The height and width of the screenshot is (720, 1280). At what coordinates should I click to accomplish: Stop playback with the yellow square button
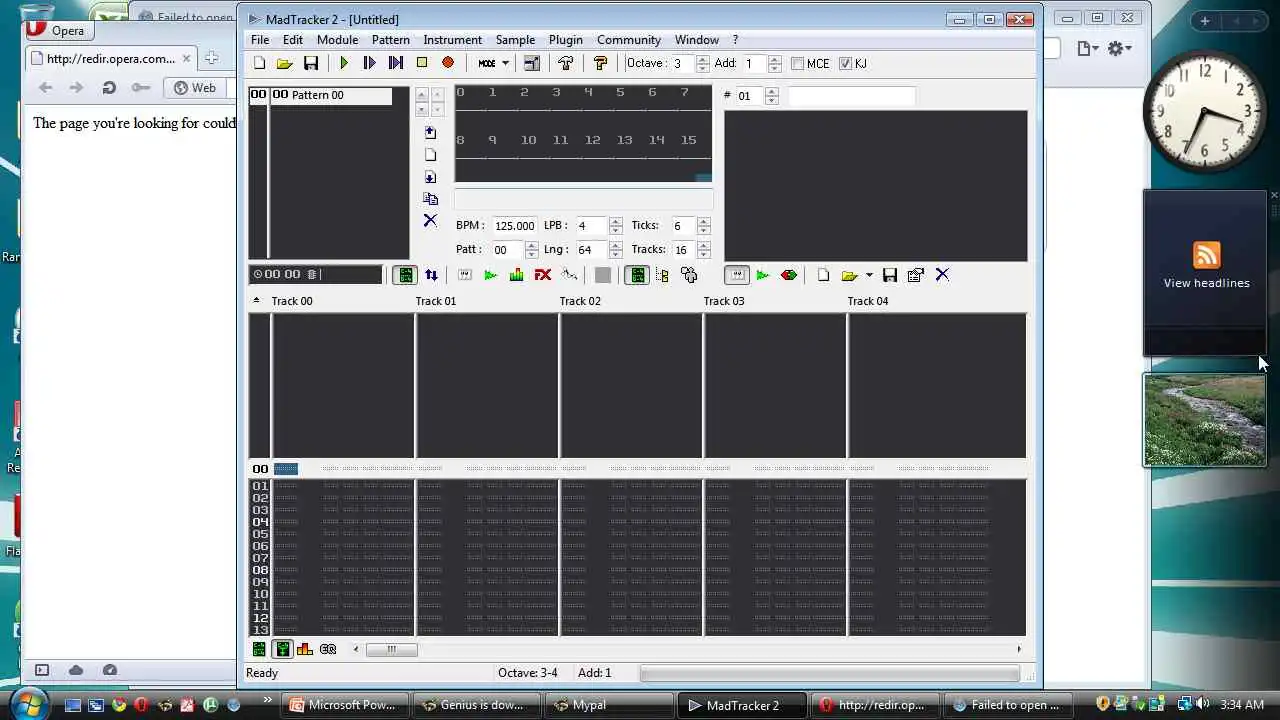pyautogui.click(x=422, y=63)
